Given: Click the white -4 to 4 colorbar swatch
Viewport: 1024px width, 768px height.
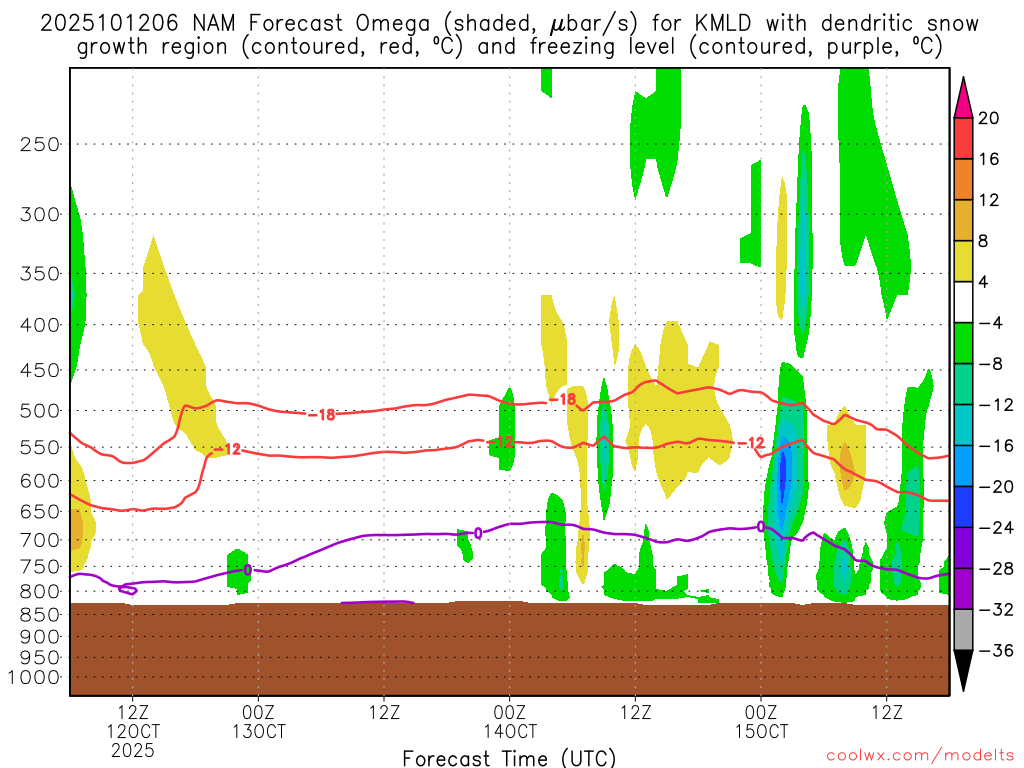Looking at the screenshot, I should pyautogui.click(x=963, y=302).
